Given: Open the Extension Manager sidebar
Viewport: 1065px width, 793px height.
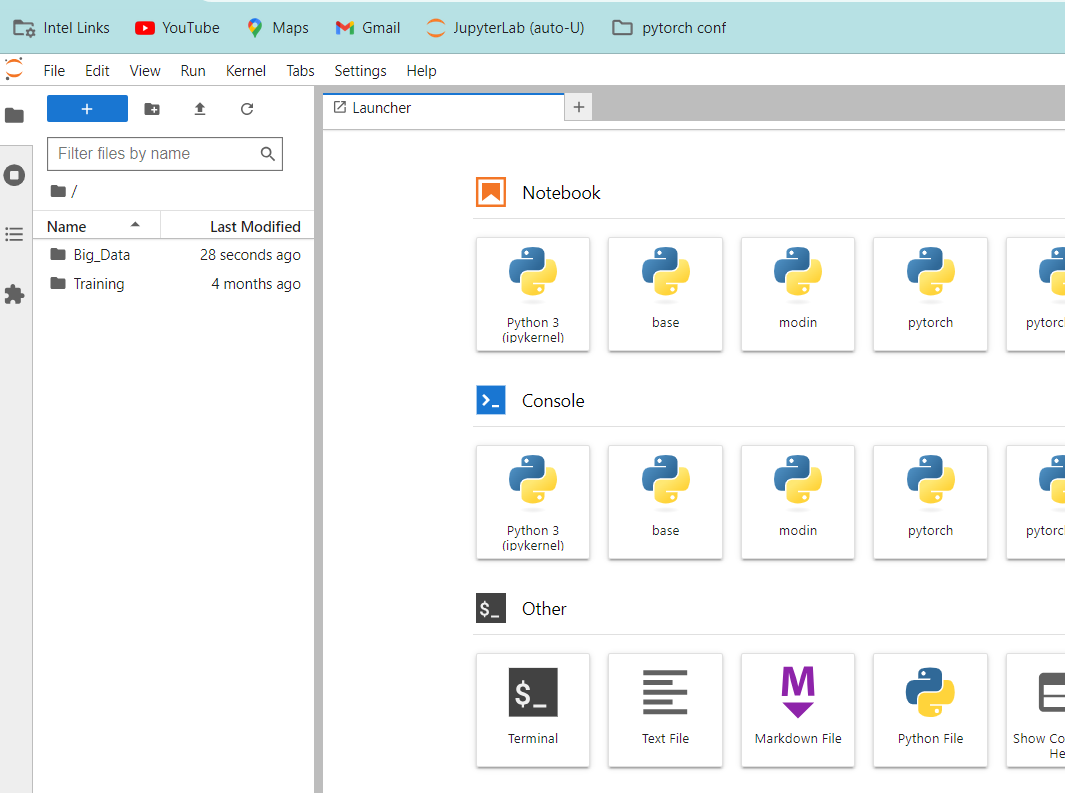Looking at the screenshot, I should click(x=14, y=294).
